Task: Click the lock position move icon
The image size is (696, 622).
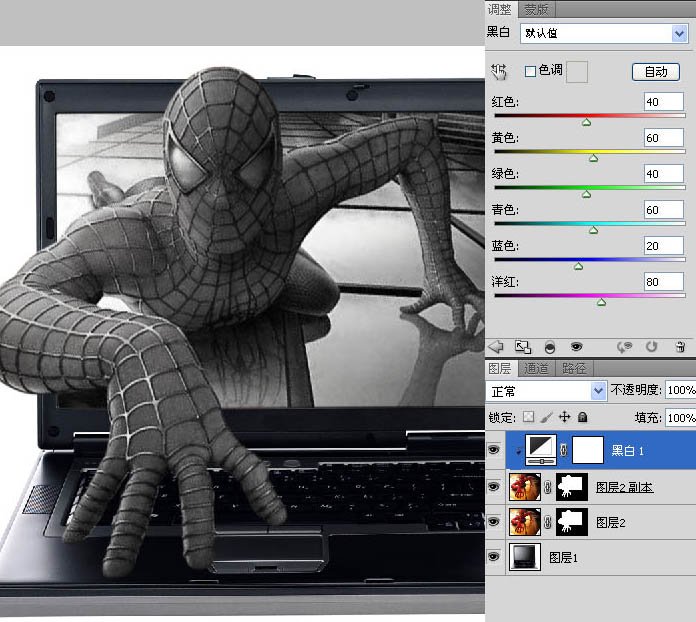Action: [564, 417]
